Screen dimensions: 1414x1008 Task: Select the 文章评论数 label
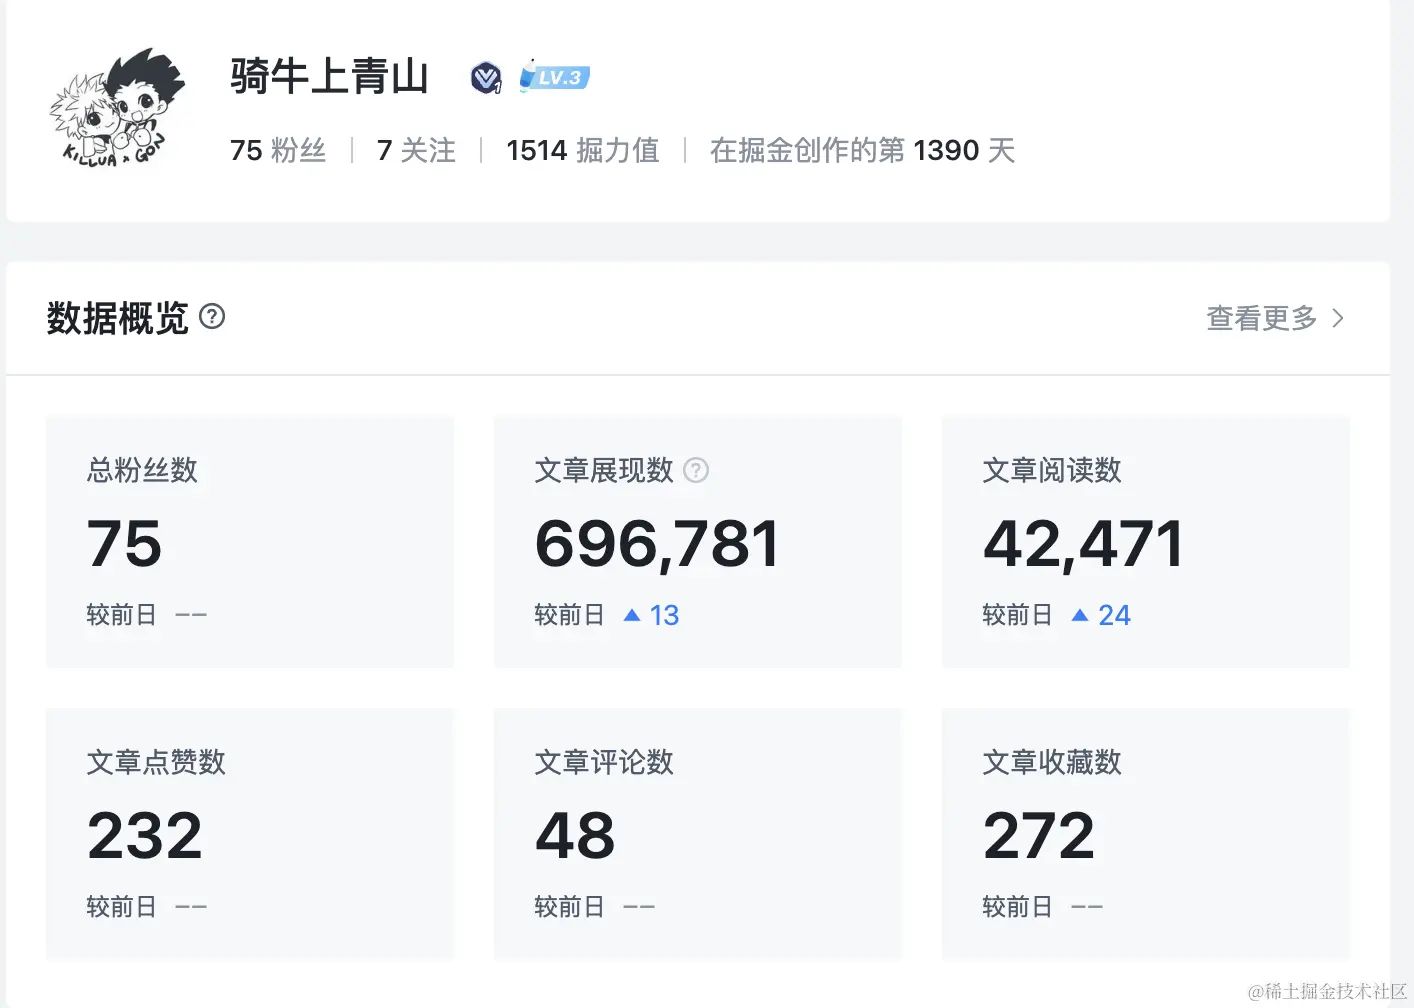tap(604, 762)
